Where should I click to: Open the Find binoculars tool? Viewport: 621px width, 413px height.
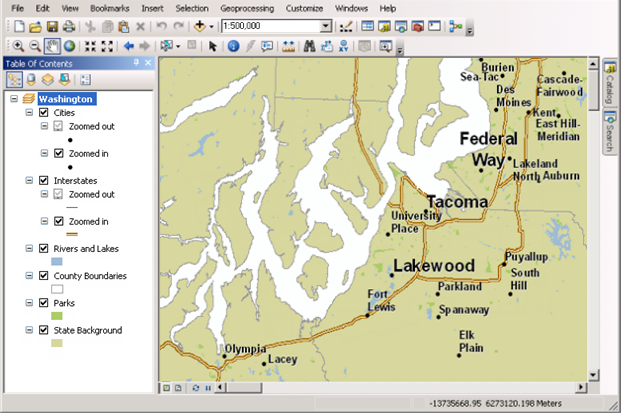pyautogui.click(x=310, y=46)
